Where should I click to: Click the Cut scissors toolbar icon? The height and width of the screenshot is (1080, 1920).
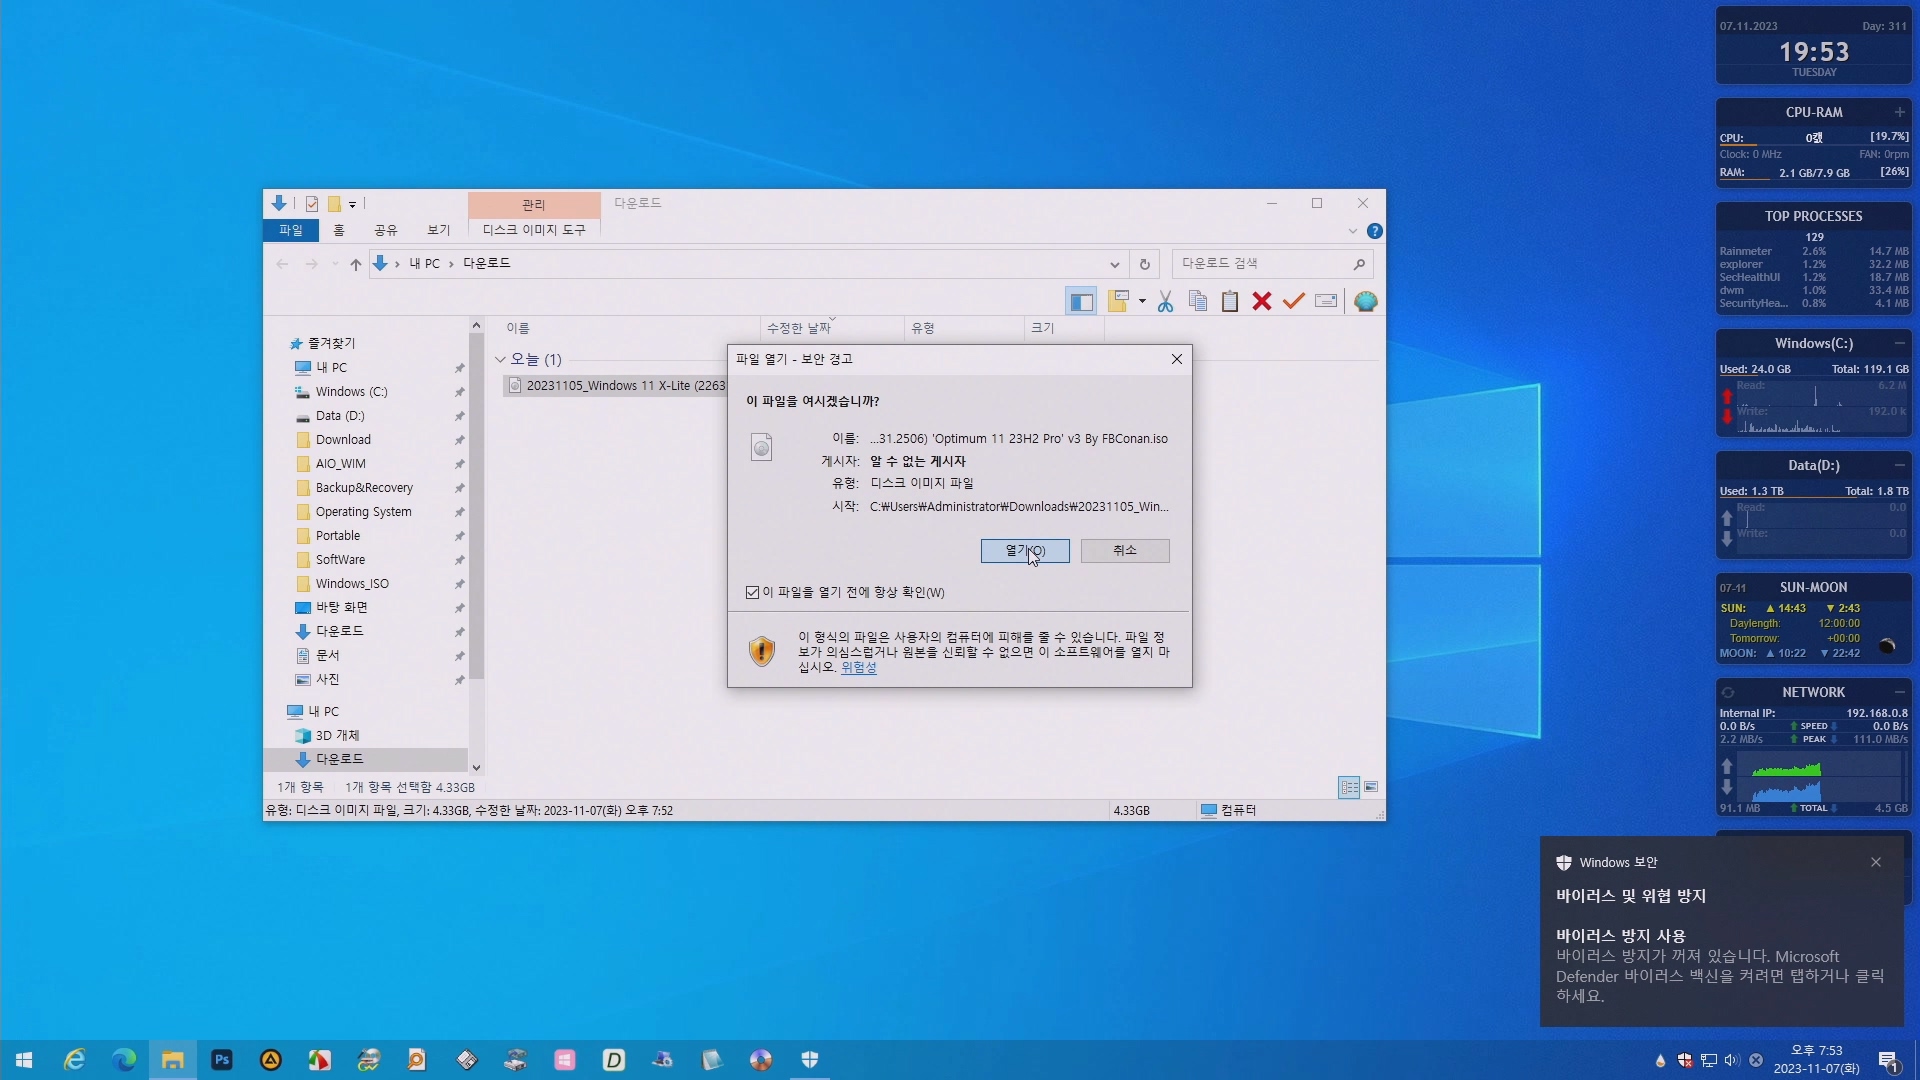click(1165, 302)
